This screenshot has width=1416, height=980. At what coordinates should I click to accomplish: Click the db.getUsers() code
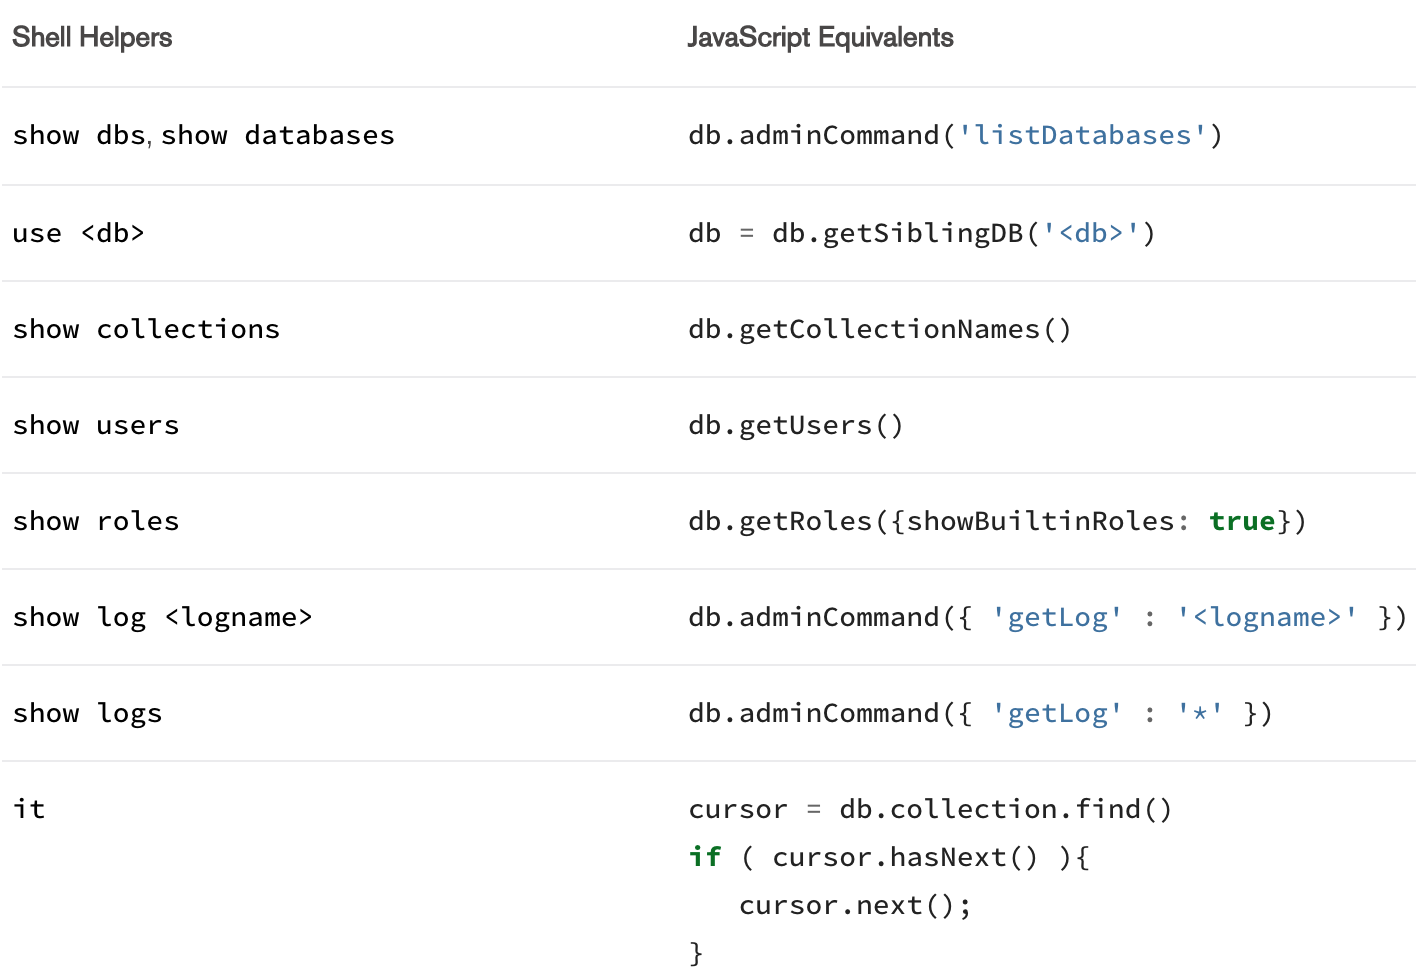pyautogui.click(x=795, y=426)
